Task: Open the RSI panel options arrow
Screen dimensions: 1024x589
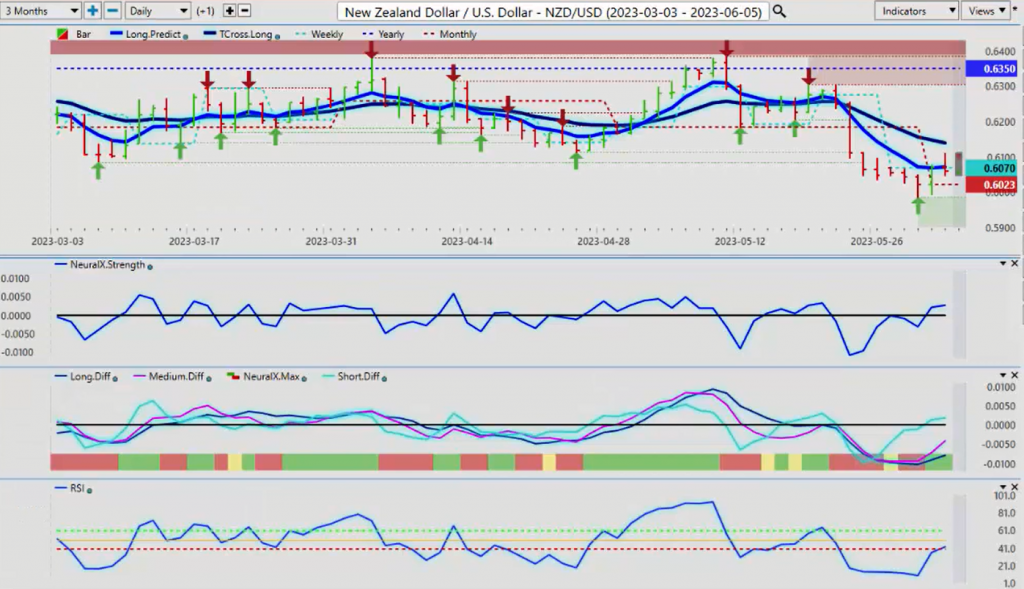Action: [1002, 486]
